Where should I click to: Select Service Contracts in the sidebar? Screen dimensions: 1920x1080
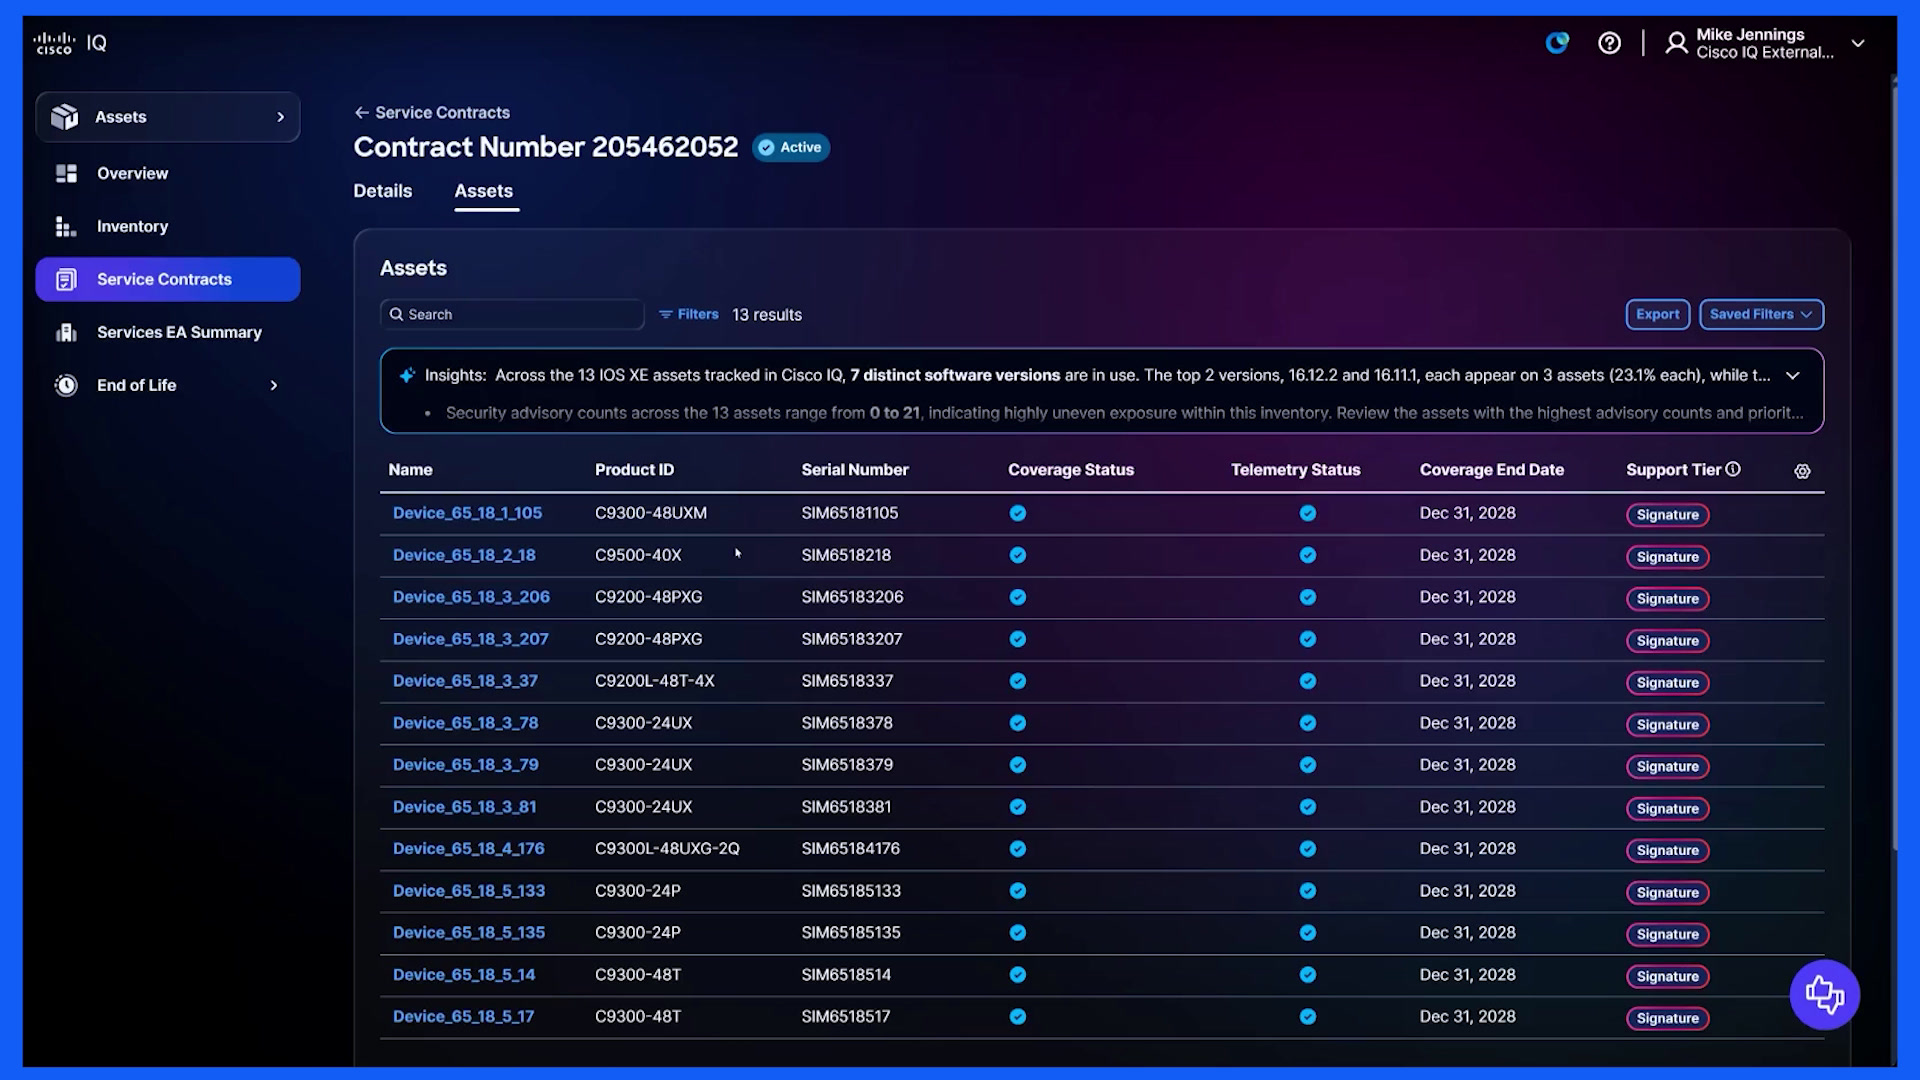click(x=168, y=279)
